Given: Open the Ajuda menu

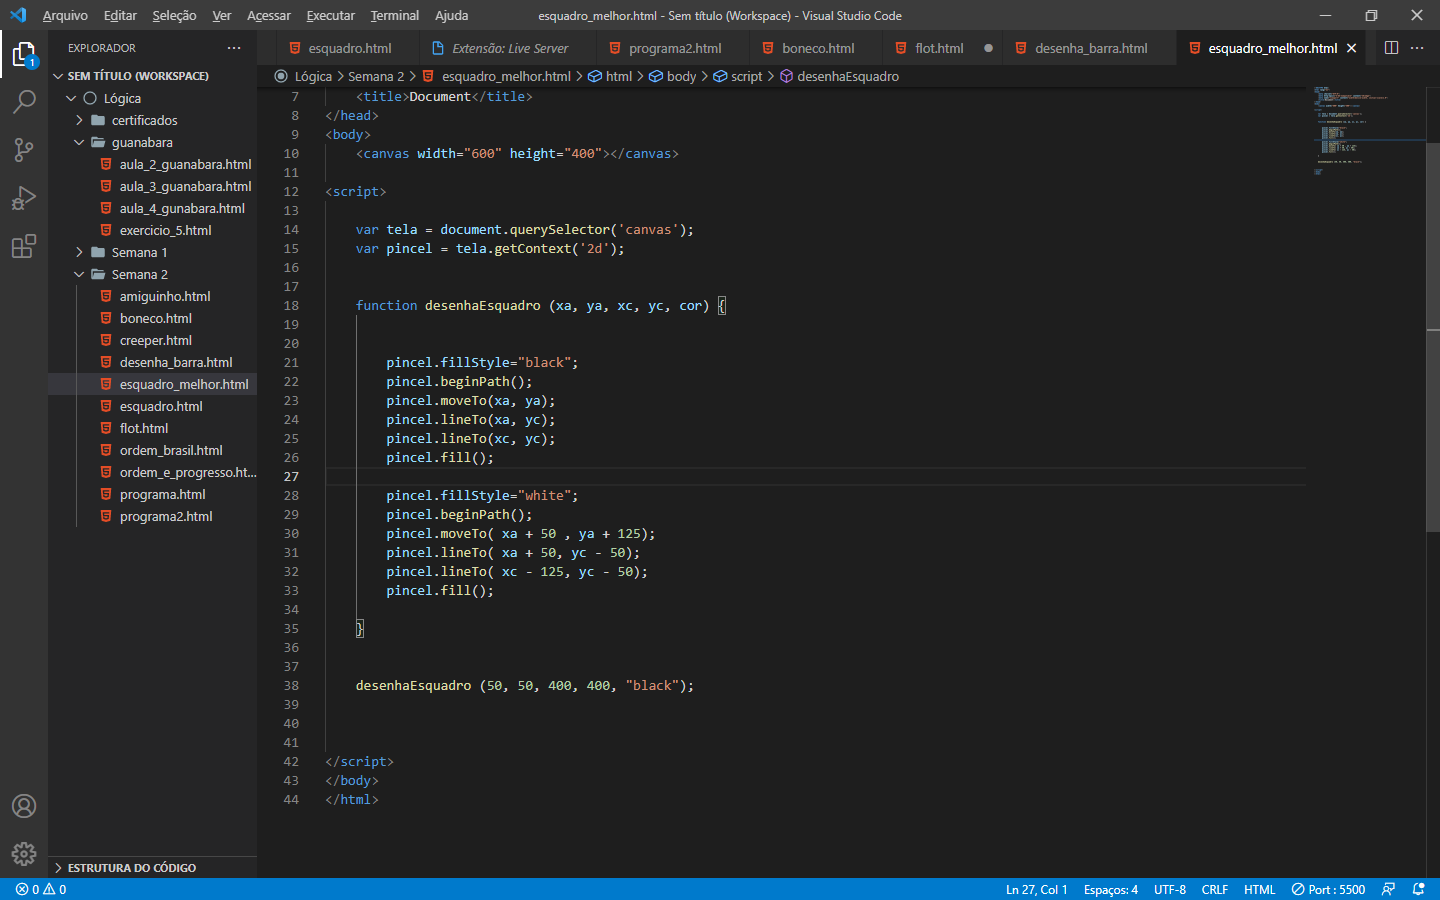Looking at the screenshot, I should pyautogui.click(x=452, y=15).
